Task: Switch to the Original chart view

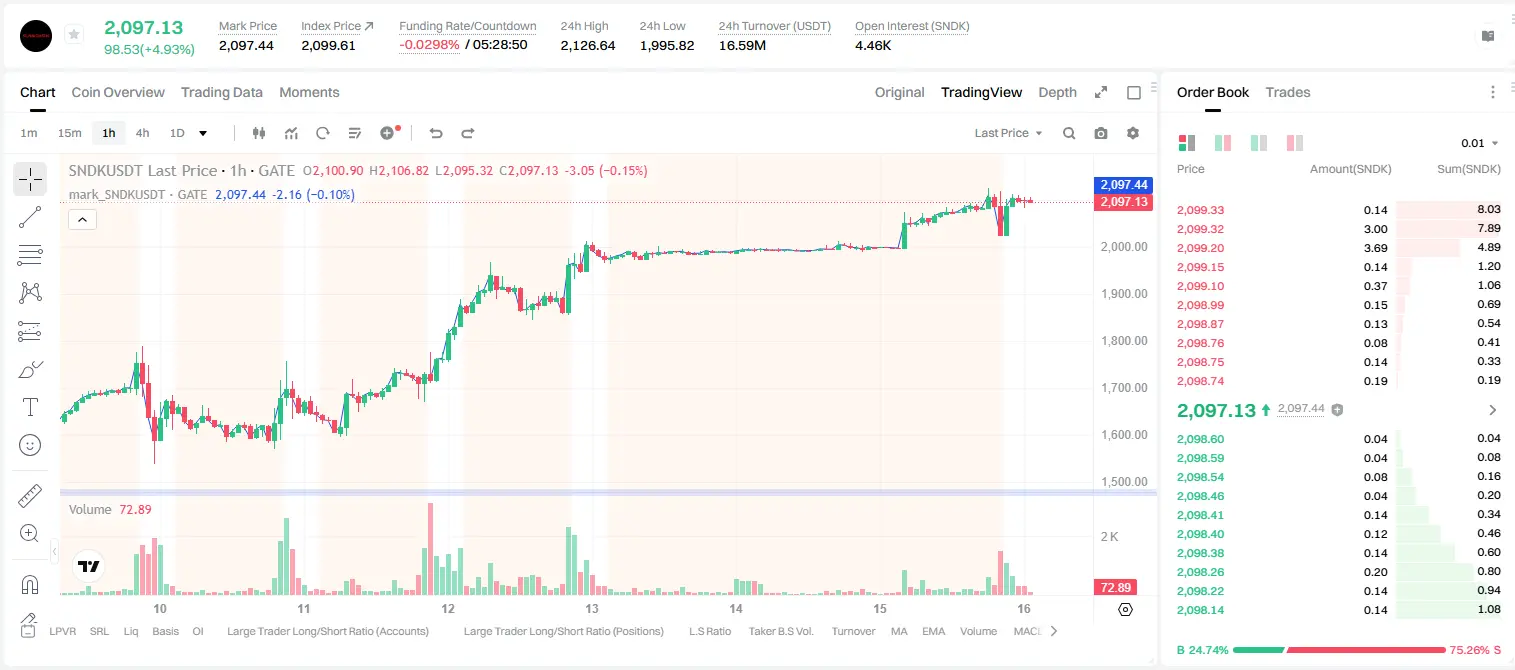Action: 900,92
